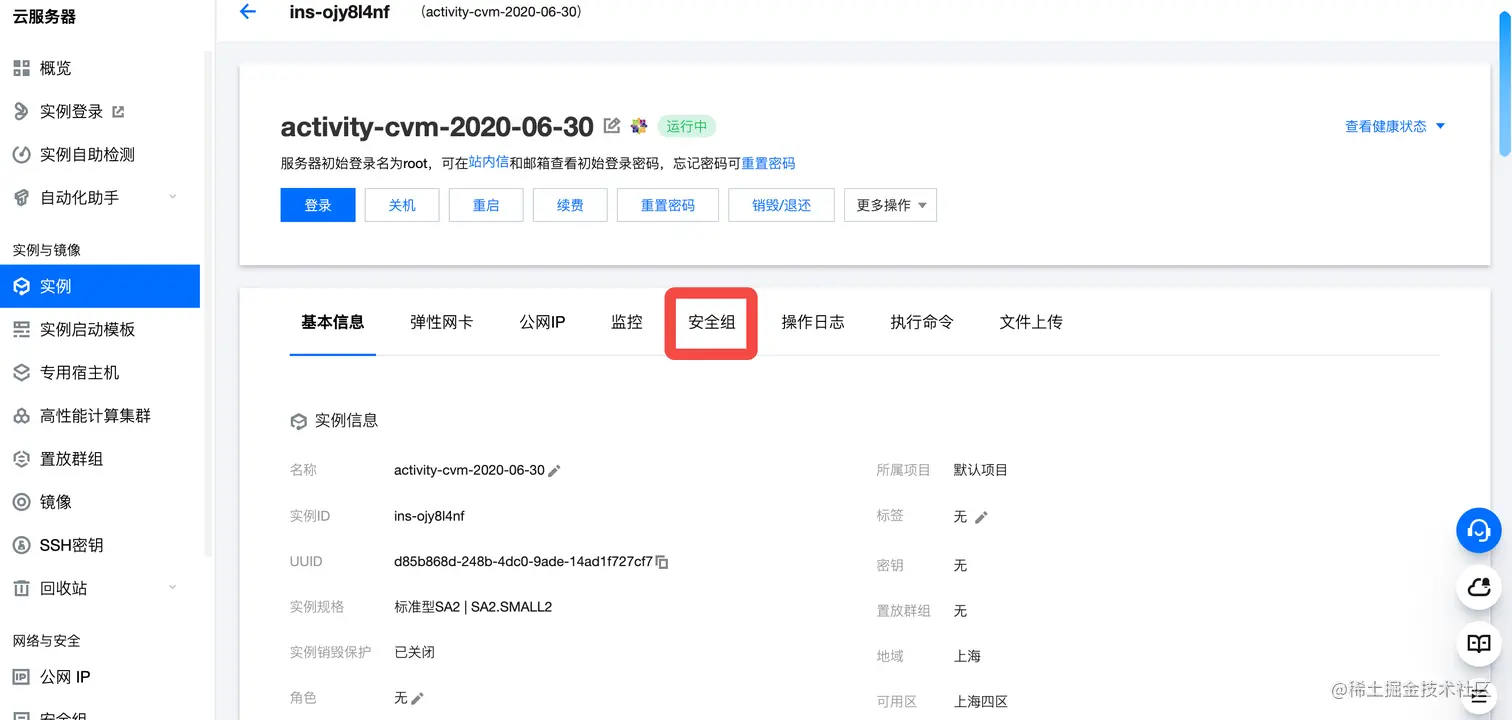This screenshot has width=1512, height=720.
Task: Open the 站内信 link
Action: pos(489,163)
